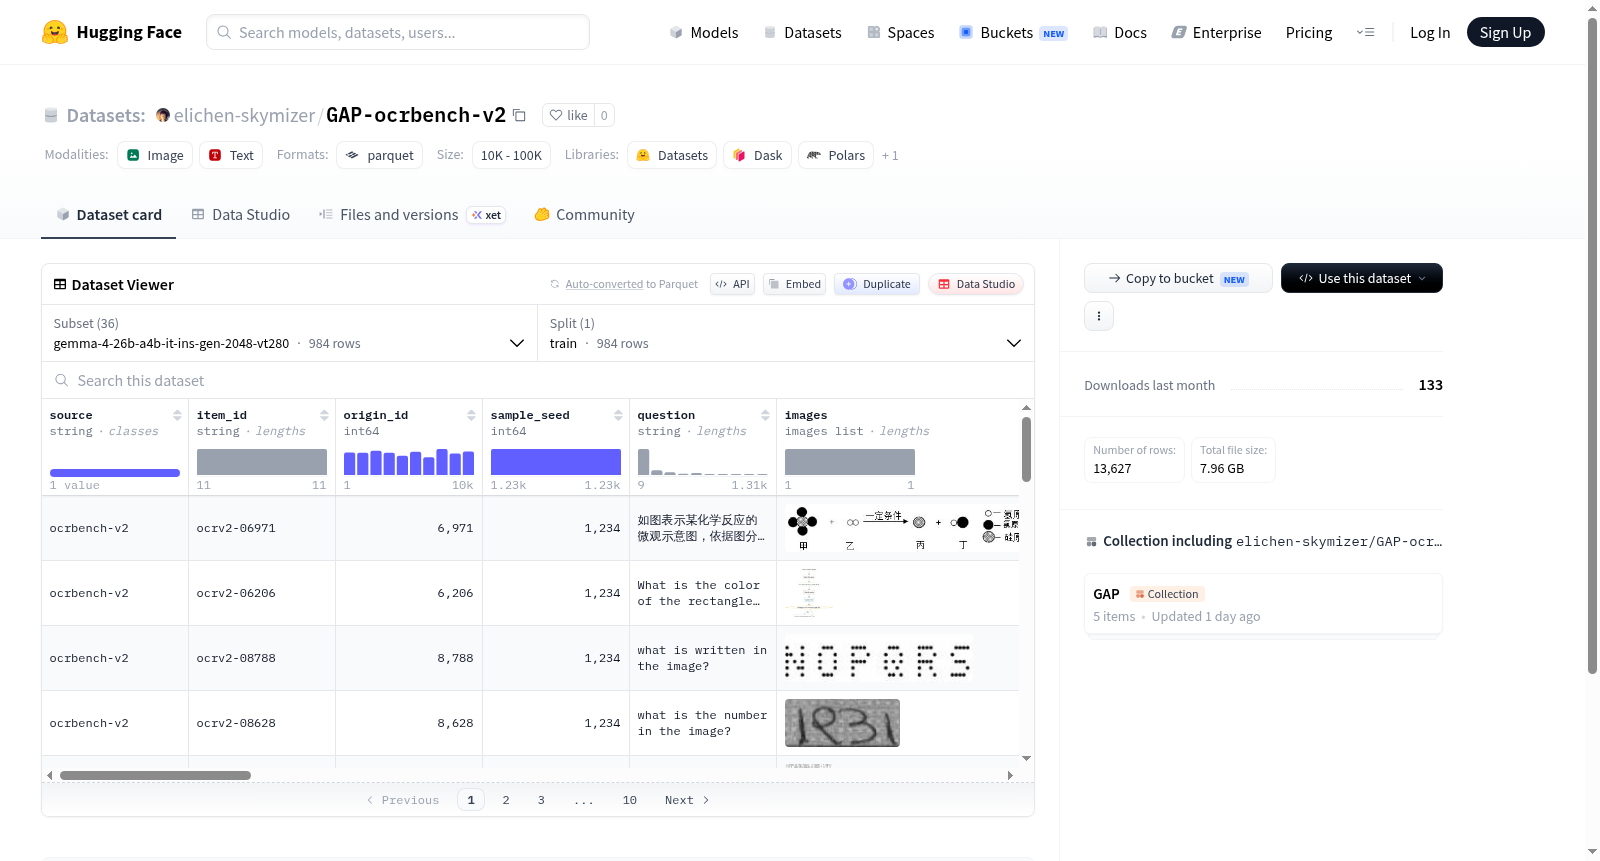Show the +1 more libraries
The height and width of the screenshot is (861, 1600).
pos(890,156)
